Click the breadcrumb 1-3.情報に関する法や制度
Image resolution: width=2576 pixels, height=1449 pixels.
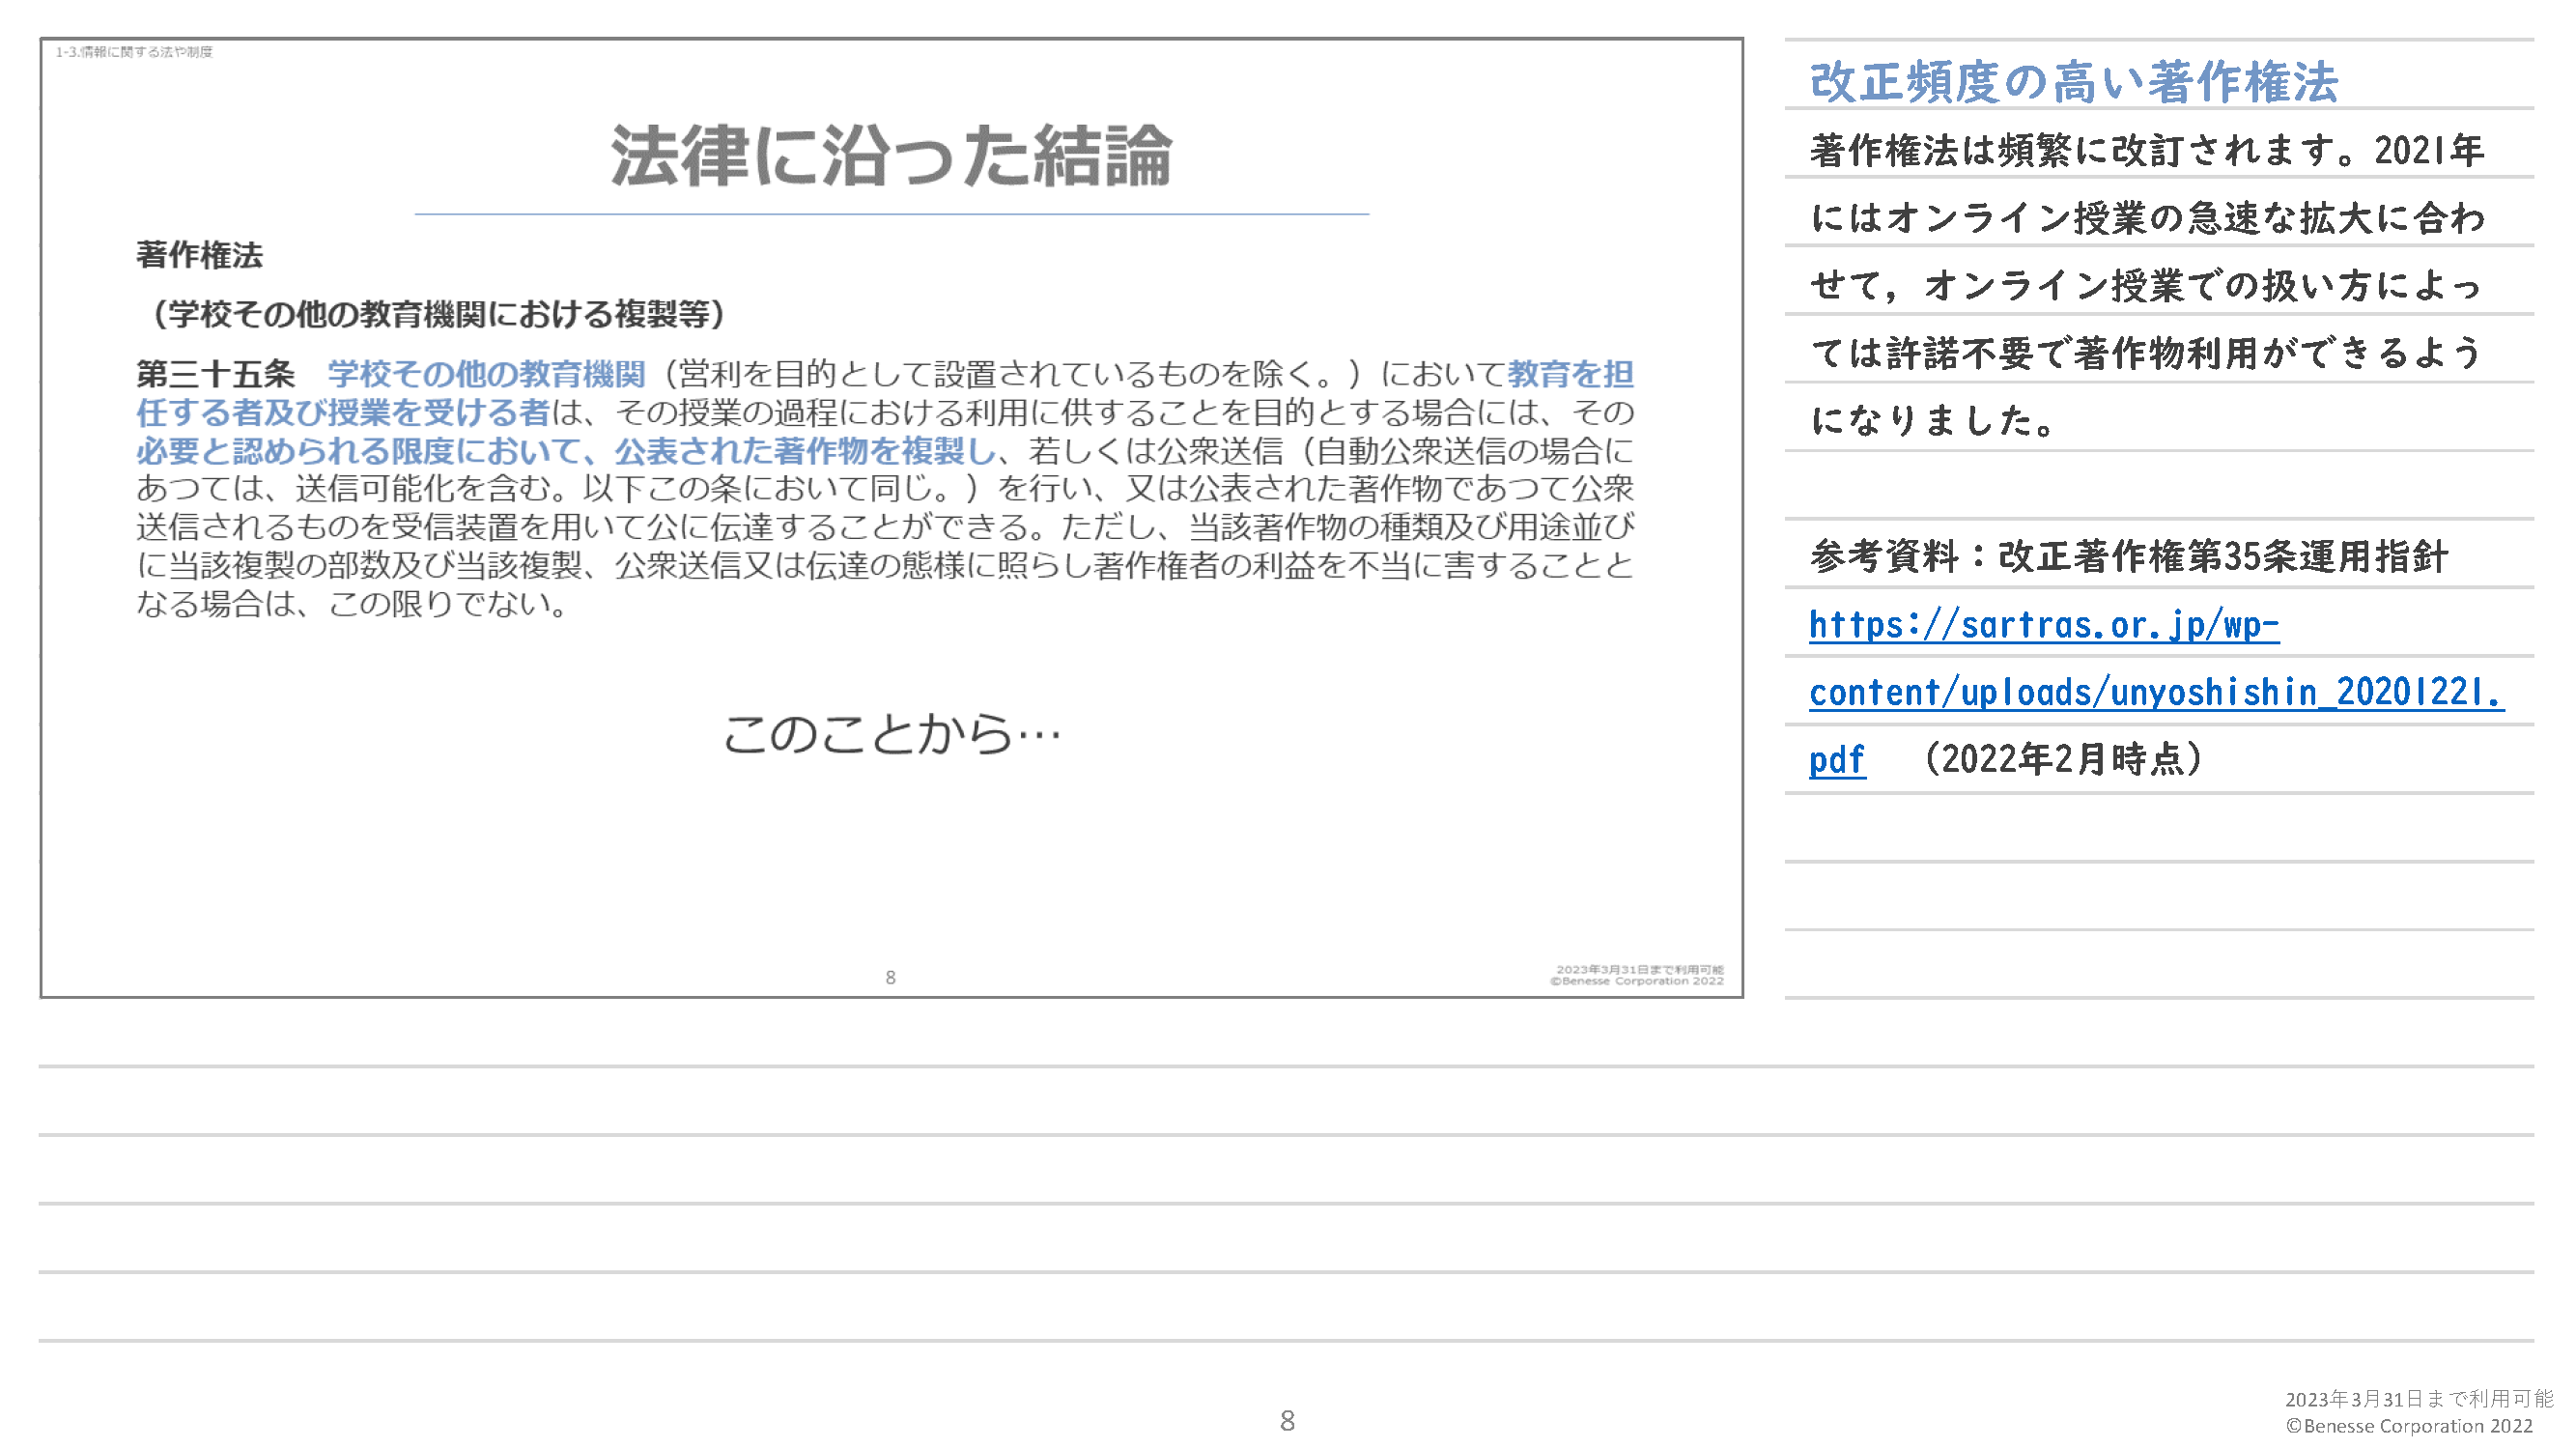click(134, 51)
